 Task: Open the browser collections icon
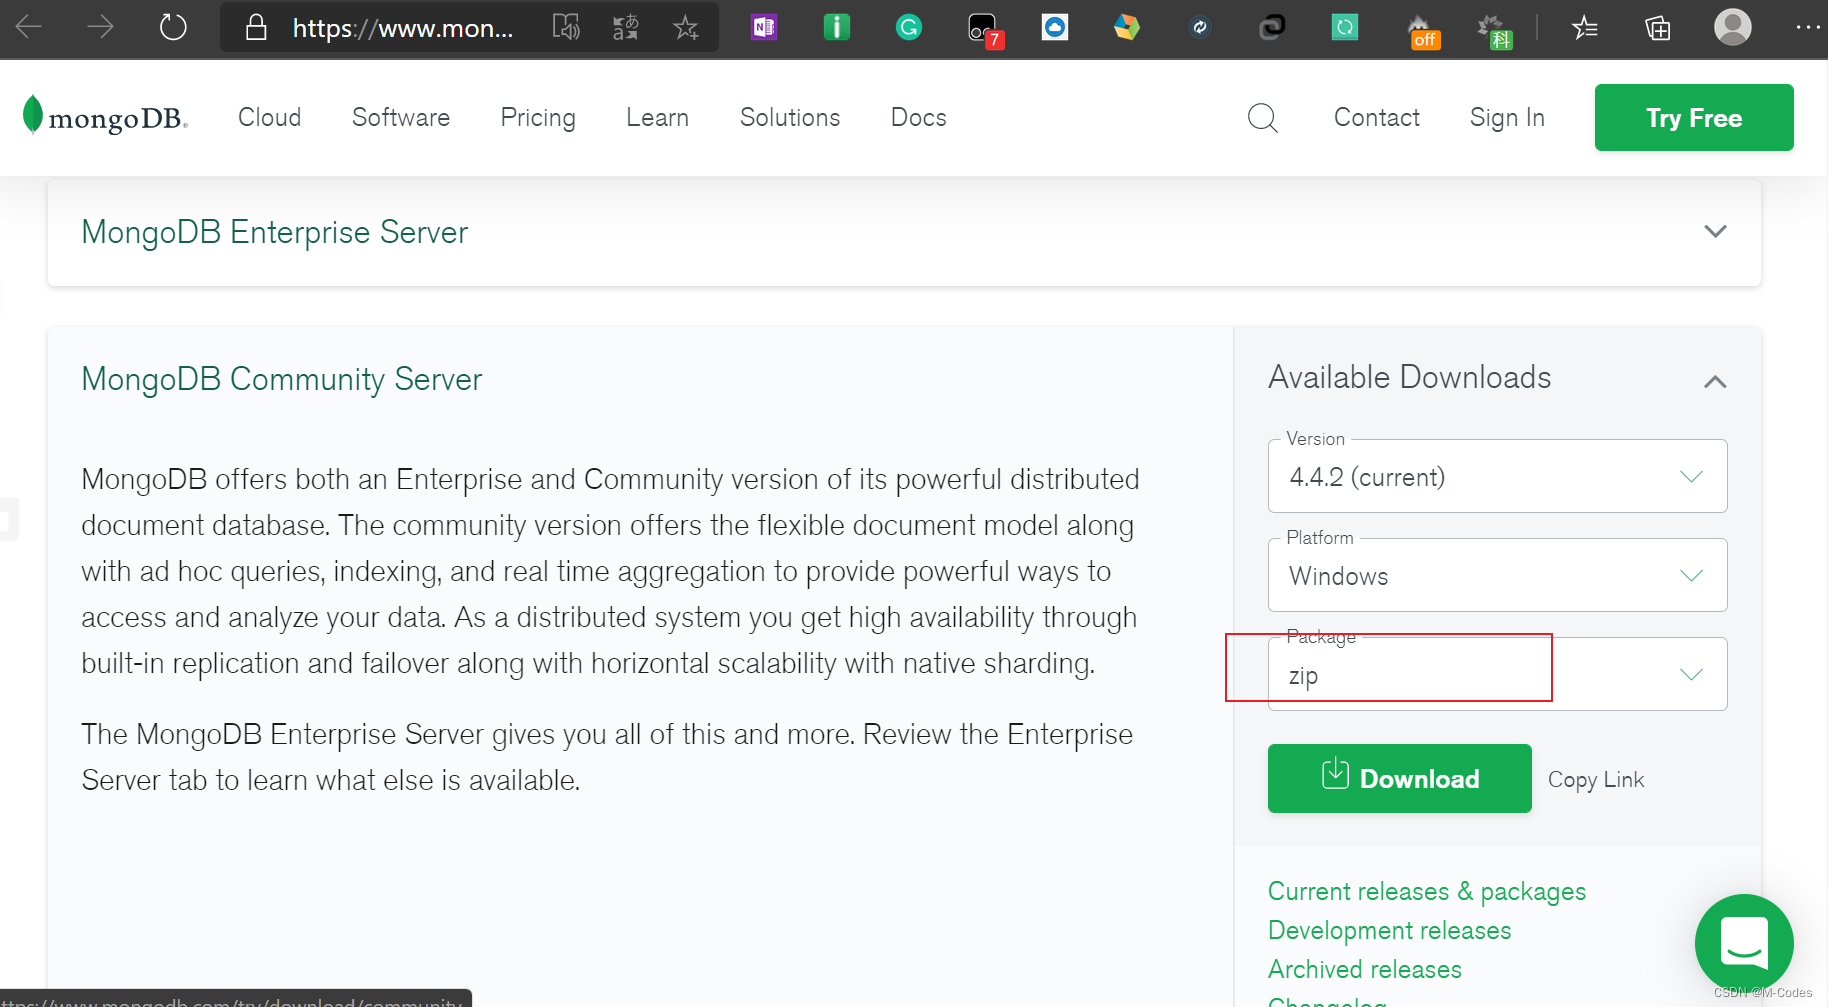click(1657, 27)
